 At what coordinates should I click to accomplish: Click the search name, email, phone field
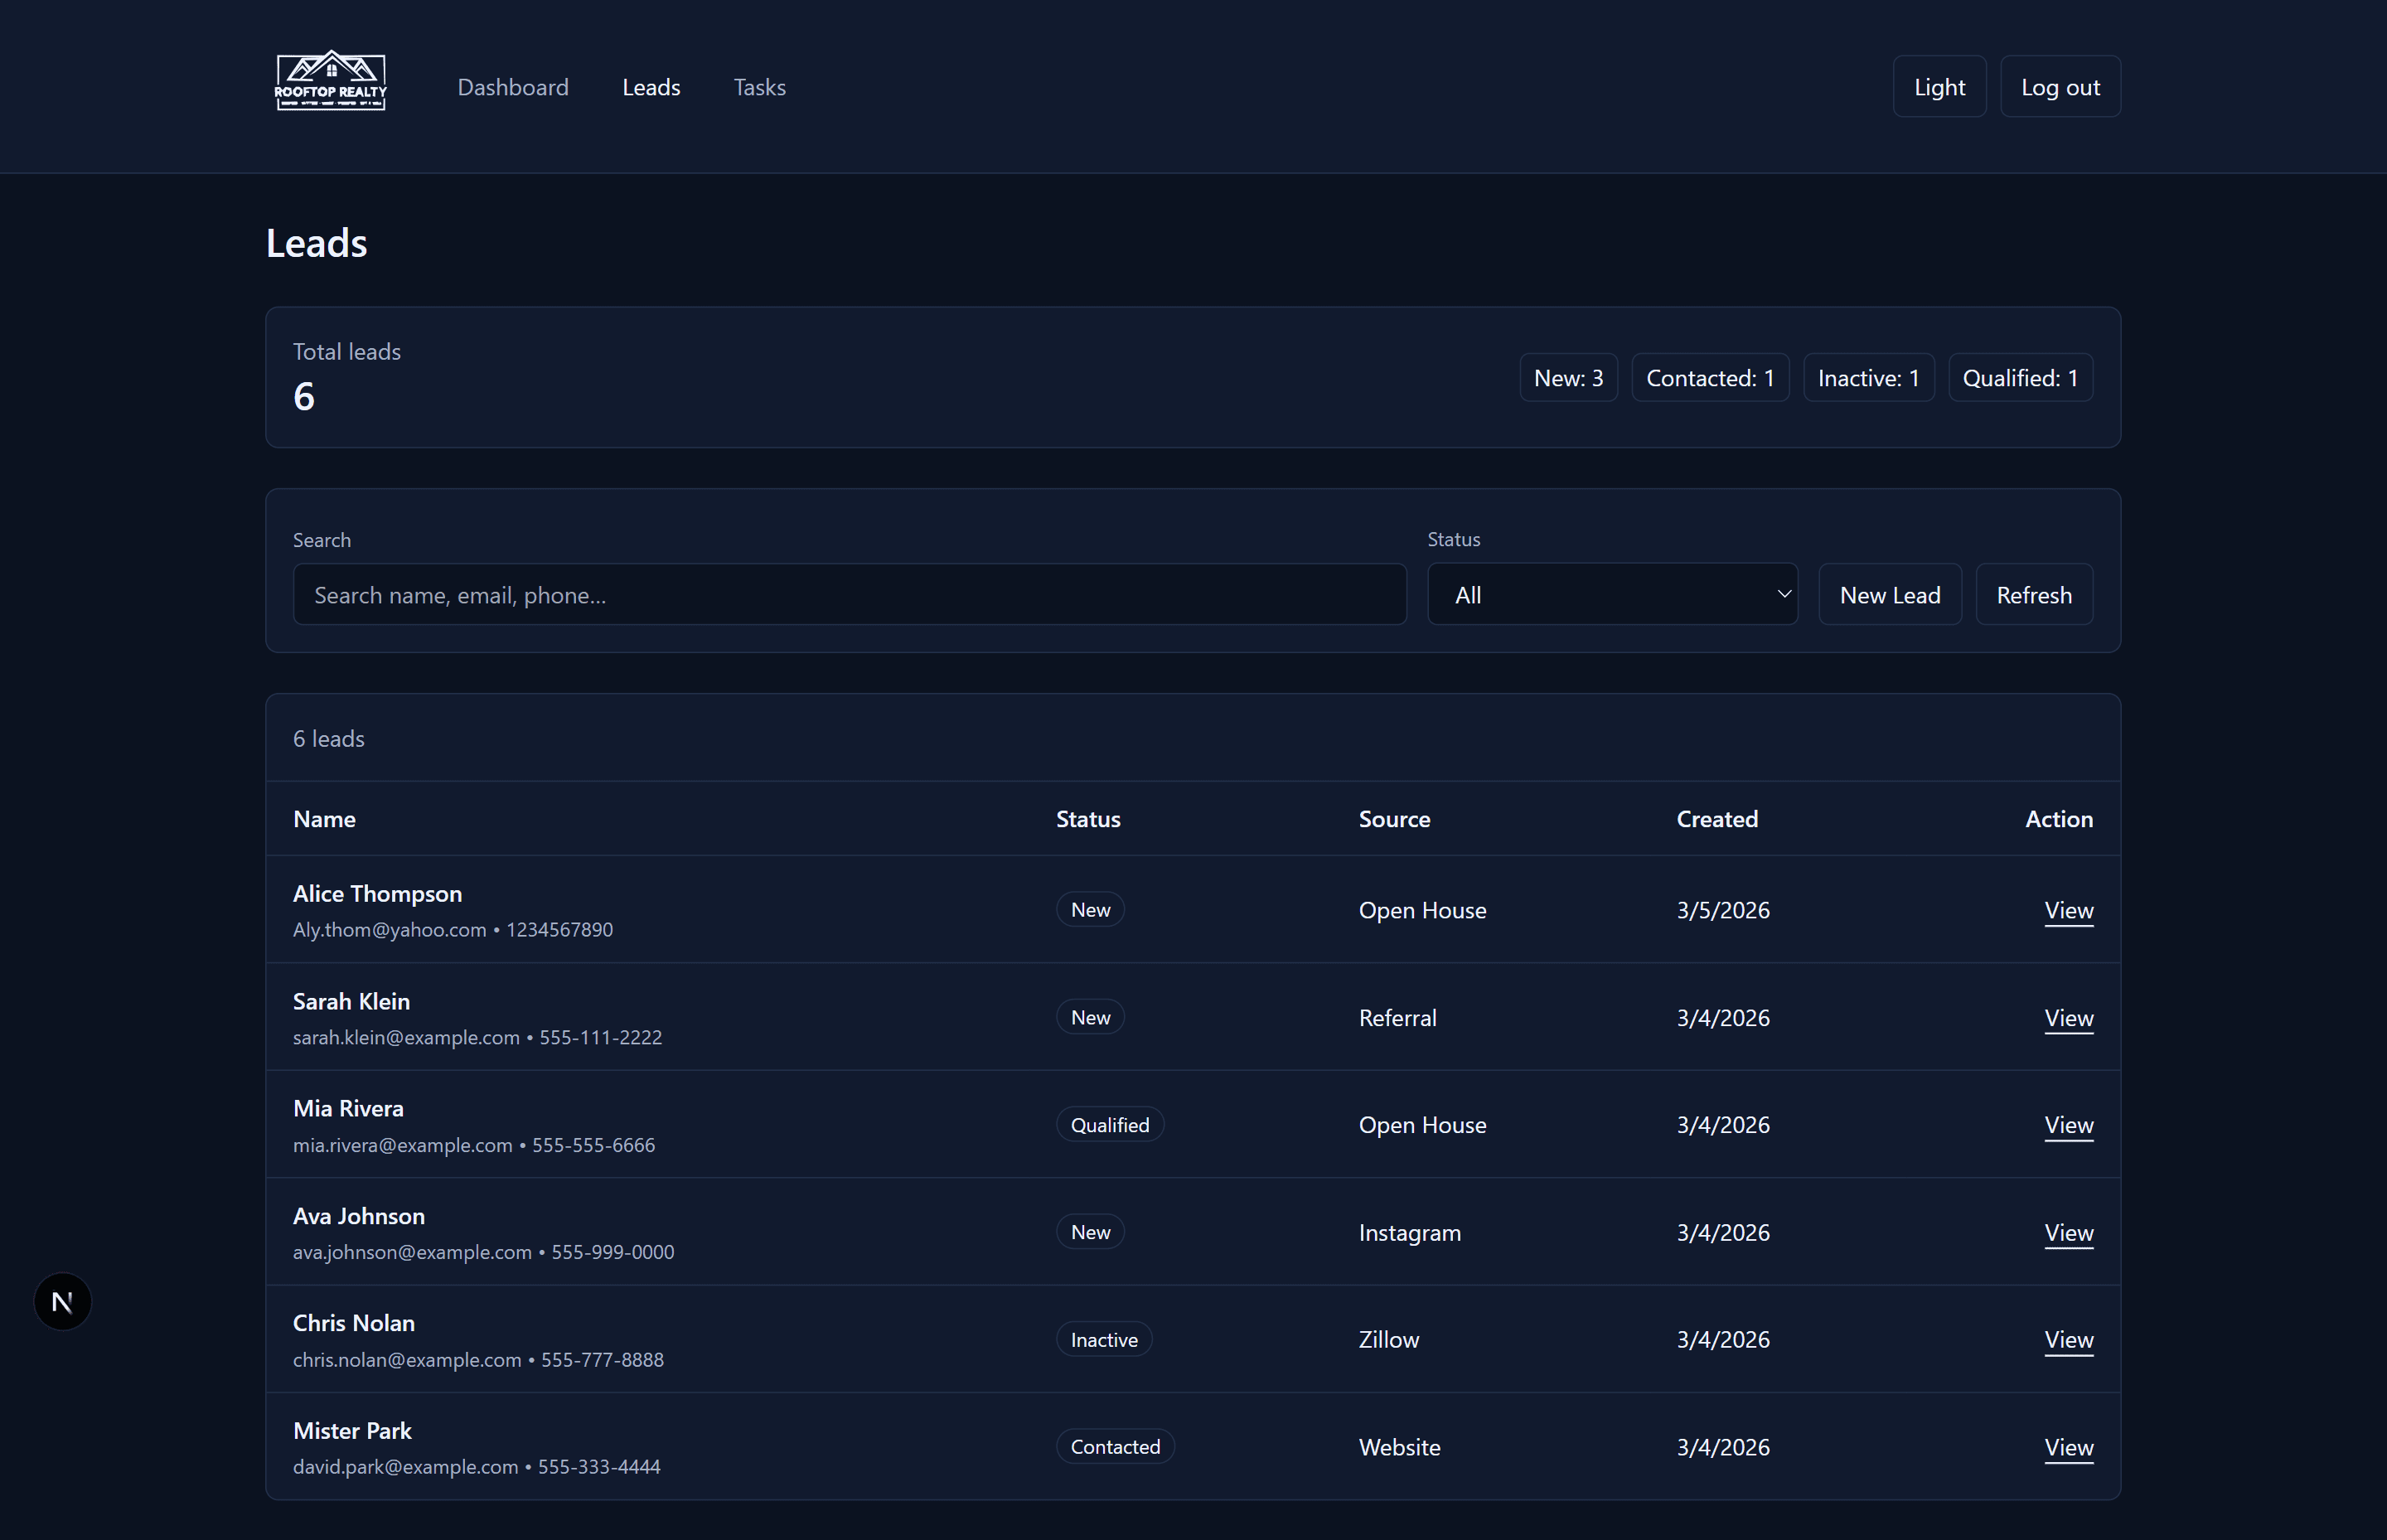point(849,594)
